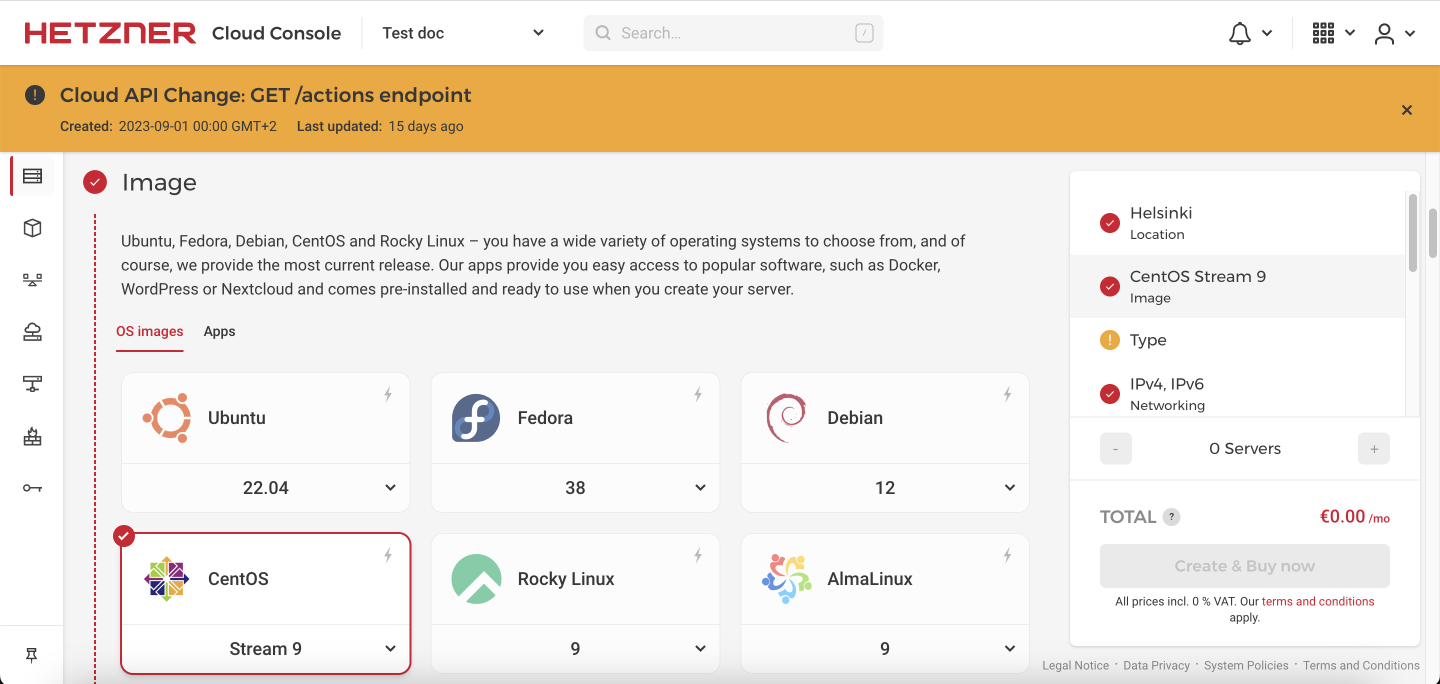Image resolution: width=1440 pixels, height=684 pixels.
Task: Click the Image section heading checkmark
Action: pyautogui.click(x=95, y=182)
